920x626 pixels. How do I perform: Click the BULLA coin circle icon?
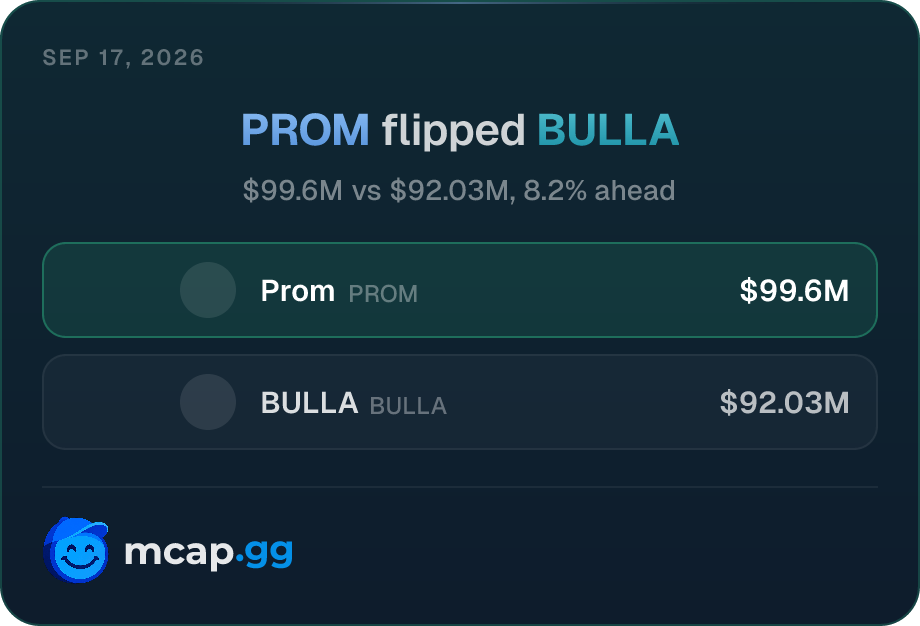click(208, 402)
